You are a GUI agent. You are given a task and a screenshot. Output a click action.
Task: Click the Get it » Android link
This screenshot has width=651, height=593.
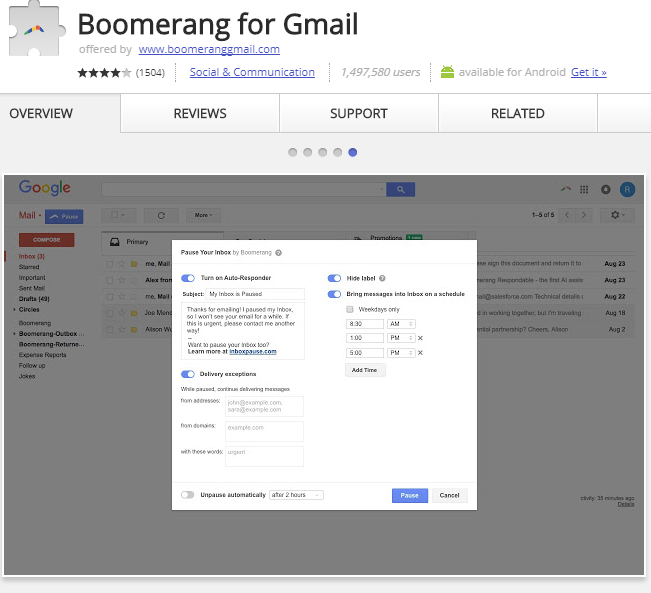pyautogui.click(x=589, y=72)
